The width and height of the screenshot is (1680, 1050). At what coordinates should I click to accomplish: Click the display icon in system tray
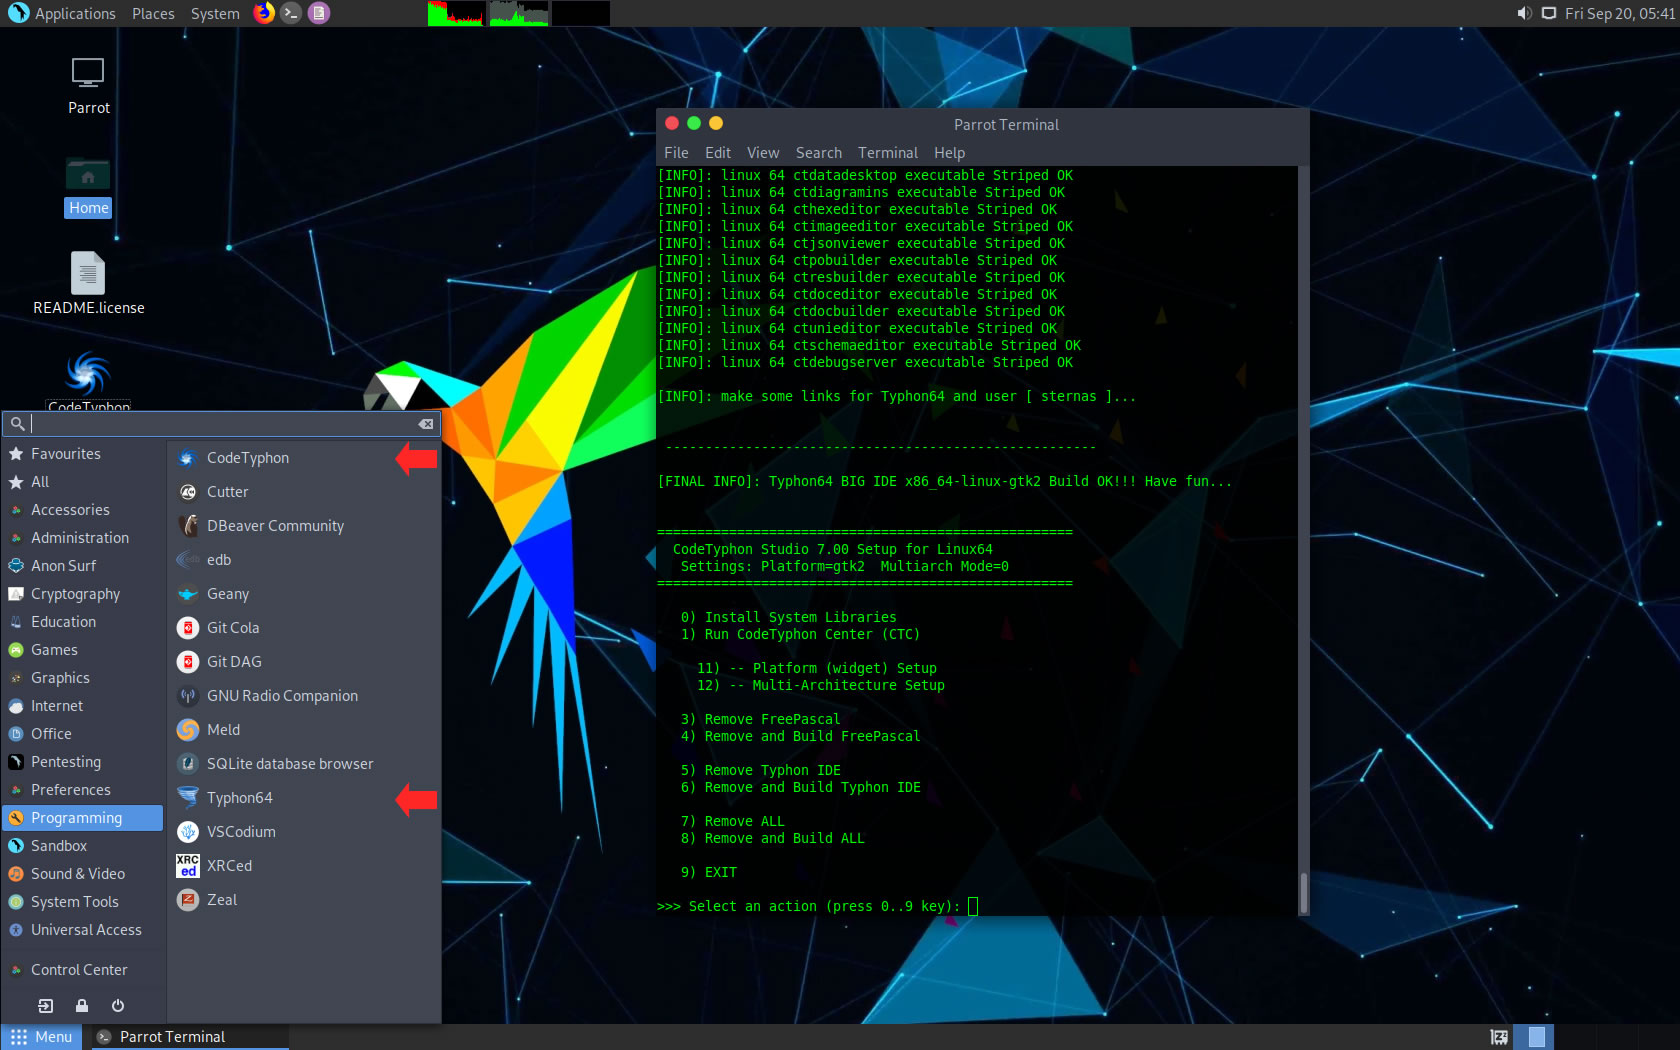1548,13
